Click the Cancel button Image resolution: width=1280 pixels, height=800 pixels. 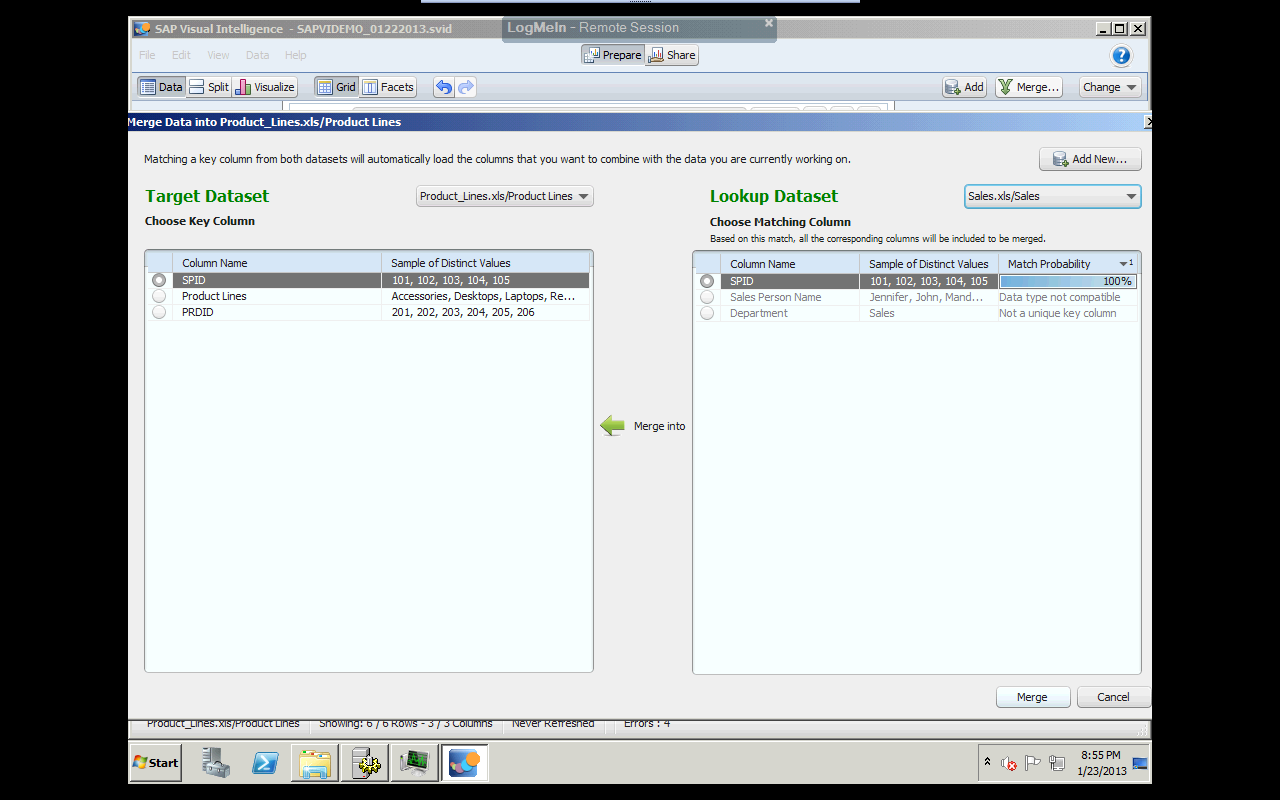click(1114, 697)
